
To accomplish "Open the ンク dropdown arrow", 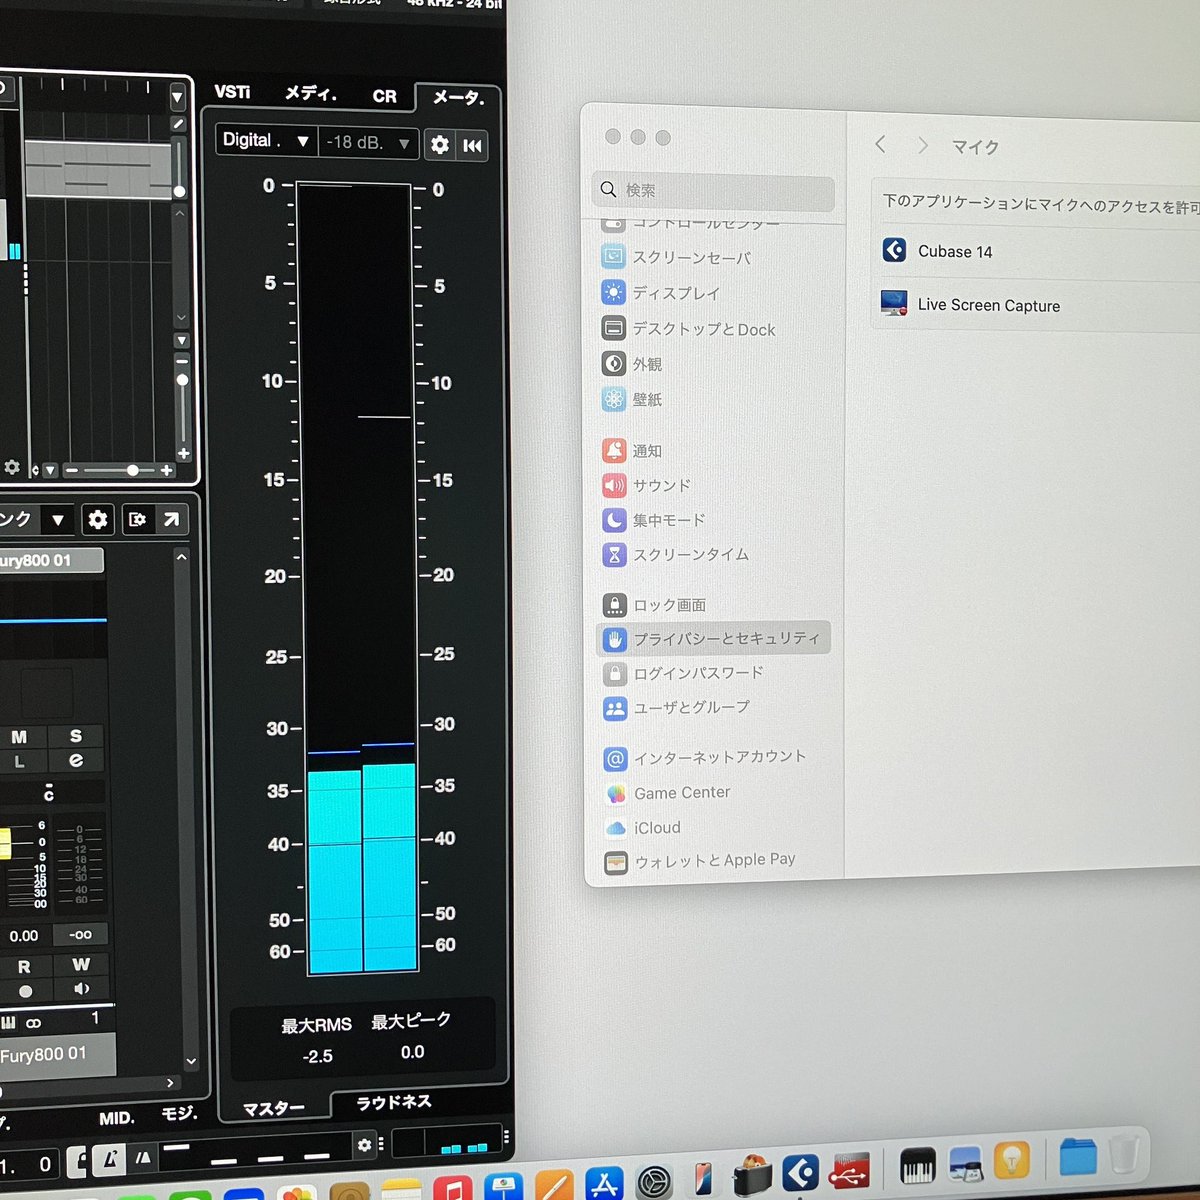I will [x=58, y=520].
